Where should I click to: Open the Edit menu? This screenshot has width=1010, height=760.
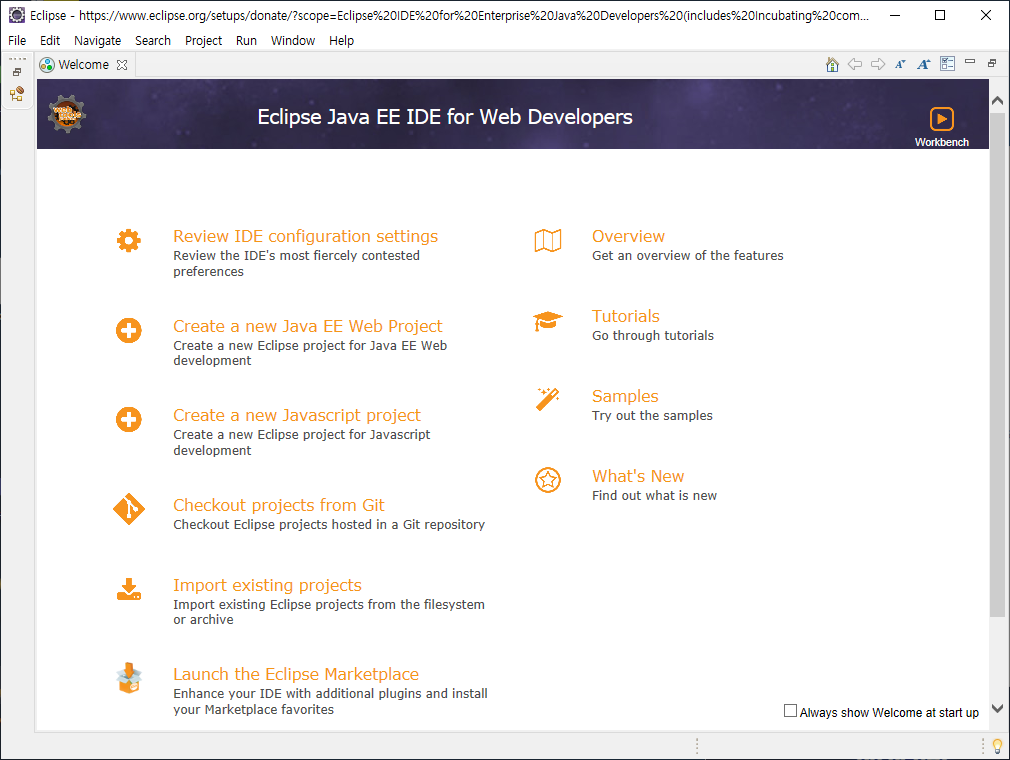click(x=50, y=41)
